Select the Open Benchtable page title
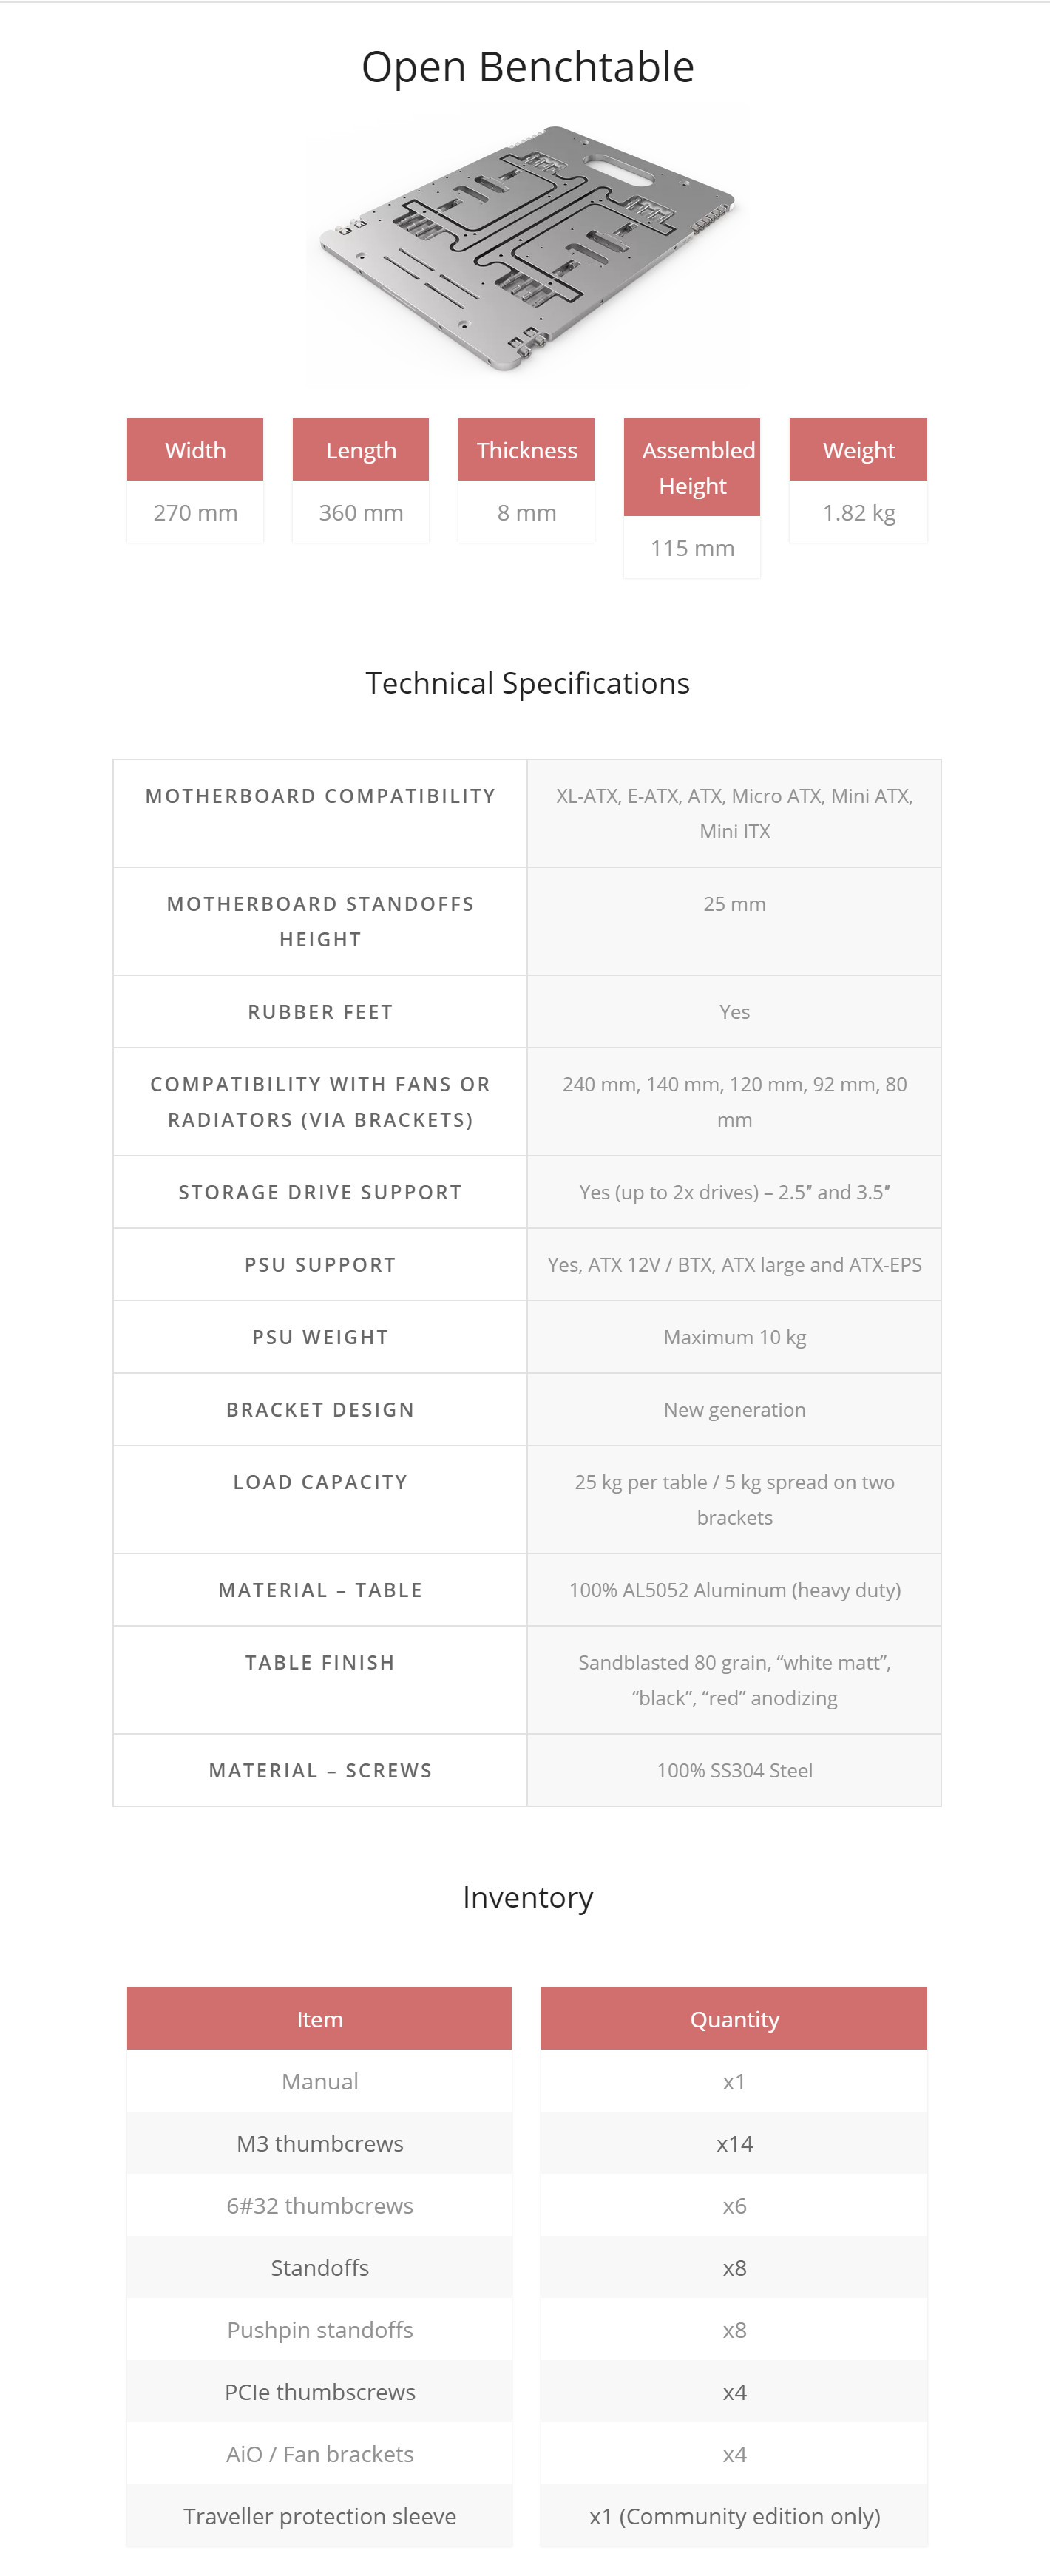This screenshot has height=2576, width=1050. [x=527, y=67]
